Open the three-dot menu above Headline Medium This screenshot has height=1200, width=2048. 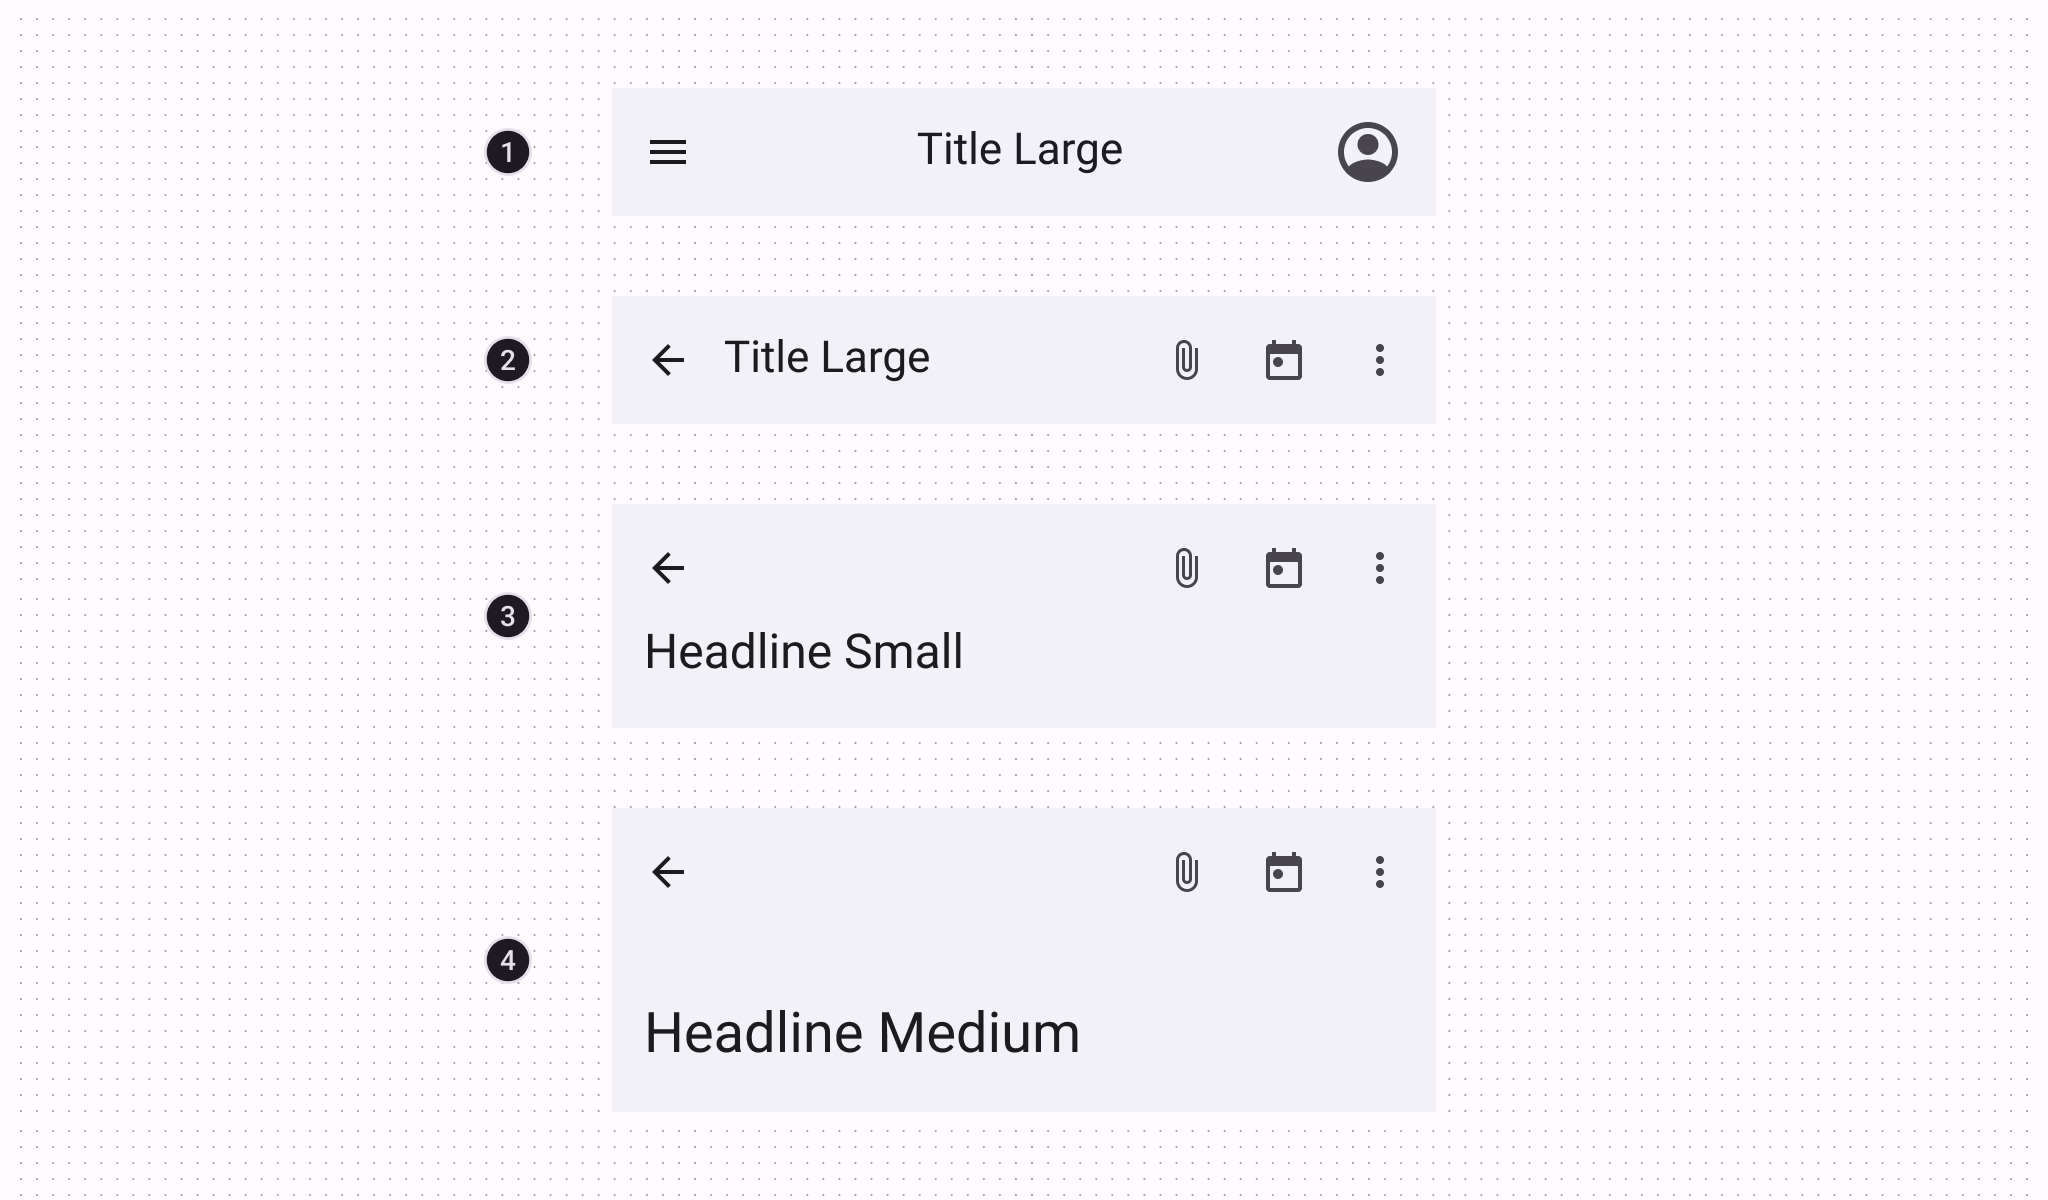coord(1380,871)
